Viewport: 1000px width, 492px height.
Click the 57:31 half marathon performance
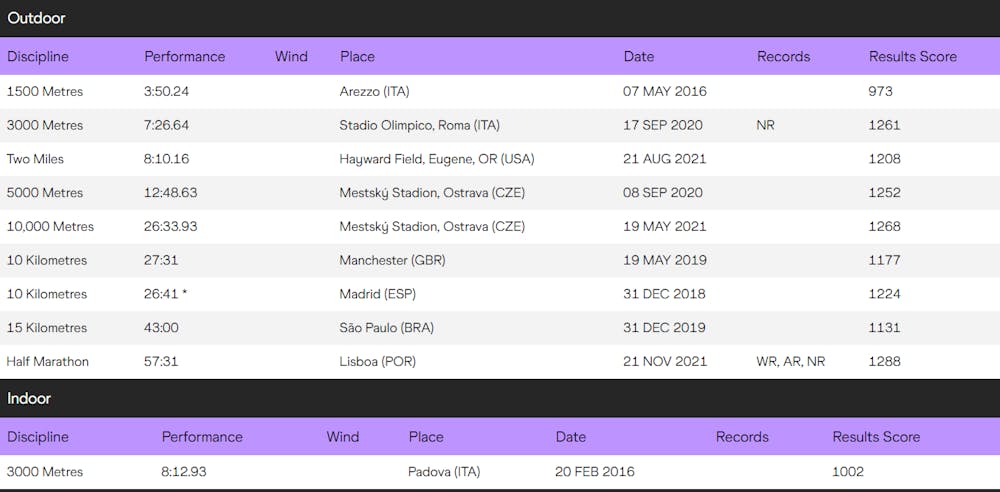[160, 362]
